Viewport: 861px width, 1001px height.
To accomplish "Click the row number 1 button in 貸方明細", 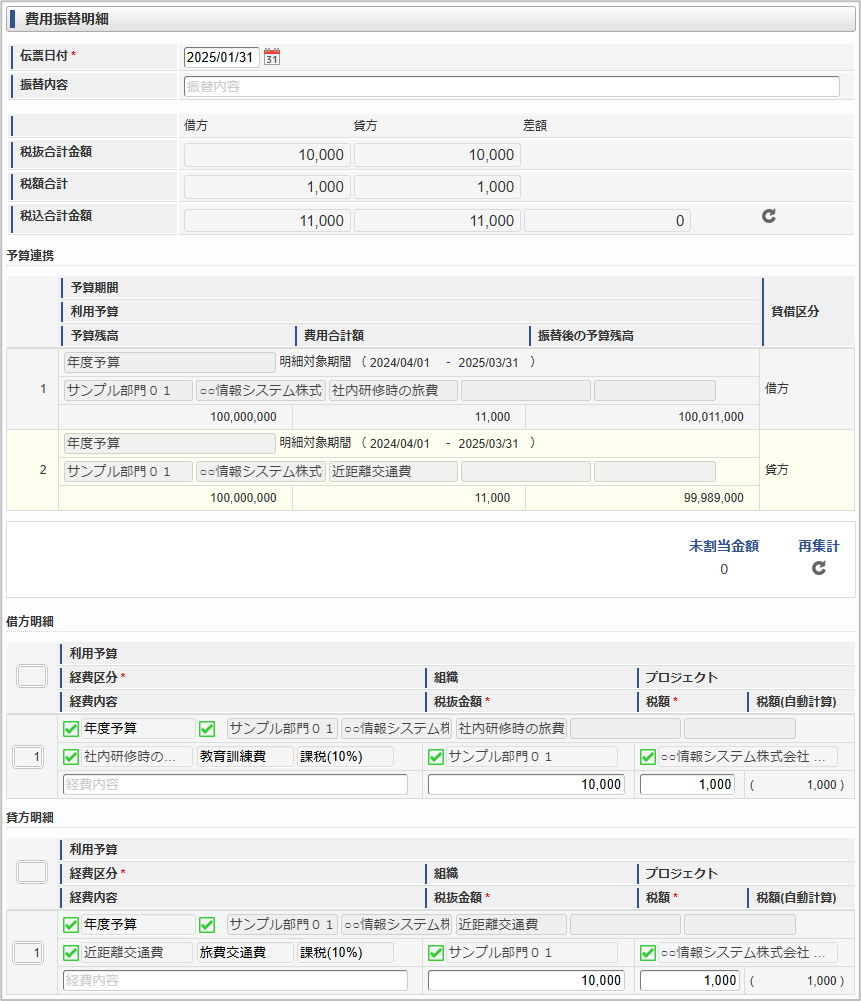I will click(x=28, y=954).
